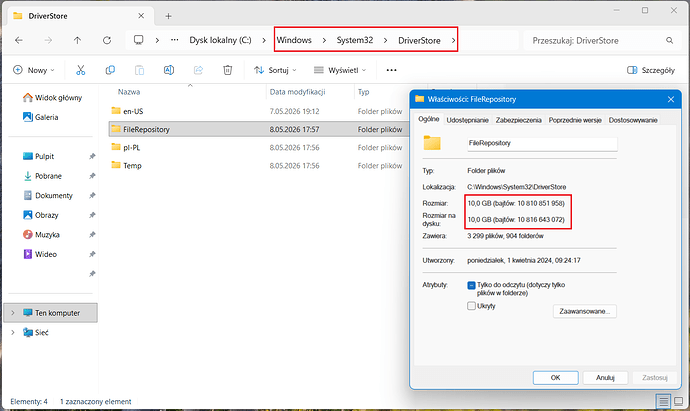Switch to the Dostosowywanie tab

tap(633, 120)
